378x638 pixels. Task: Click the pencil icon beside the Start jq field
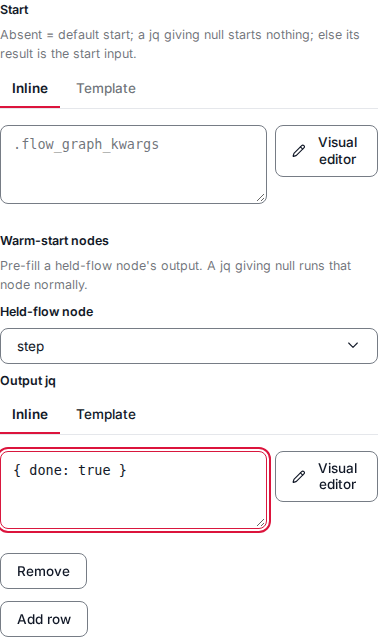pyautogui.click(x=299, y=151)
